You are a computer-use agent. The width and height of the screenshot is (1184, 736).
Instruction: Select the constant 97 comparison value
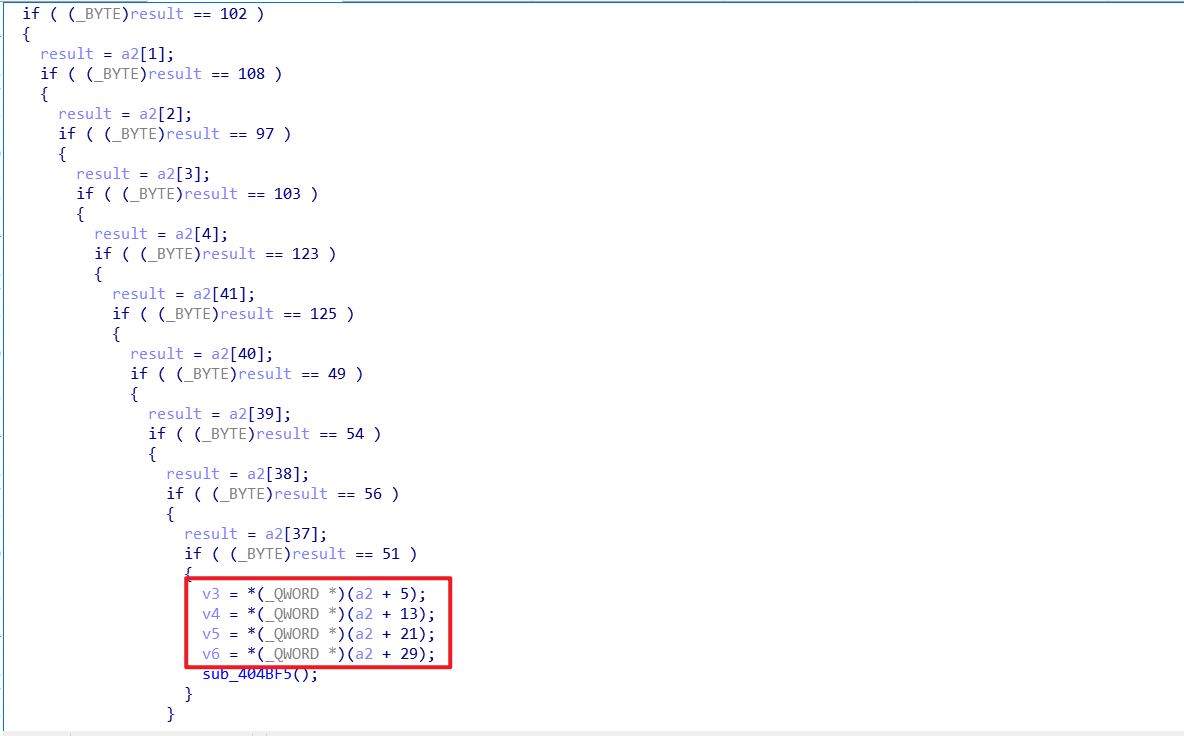pyautogui.click(x=265, y=134)
